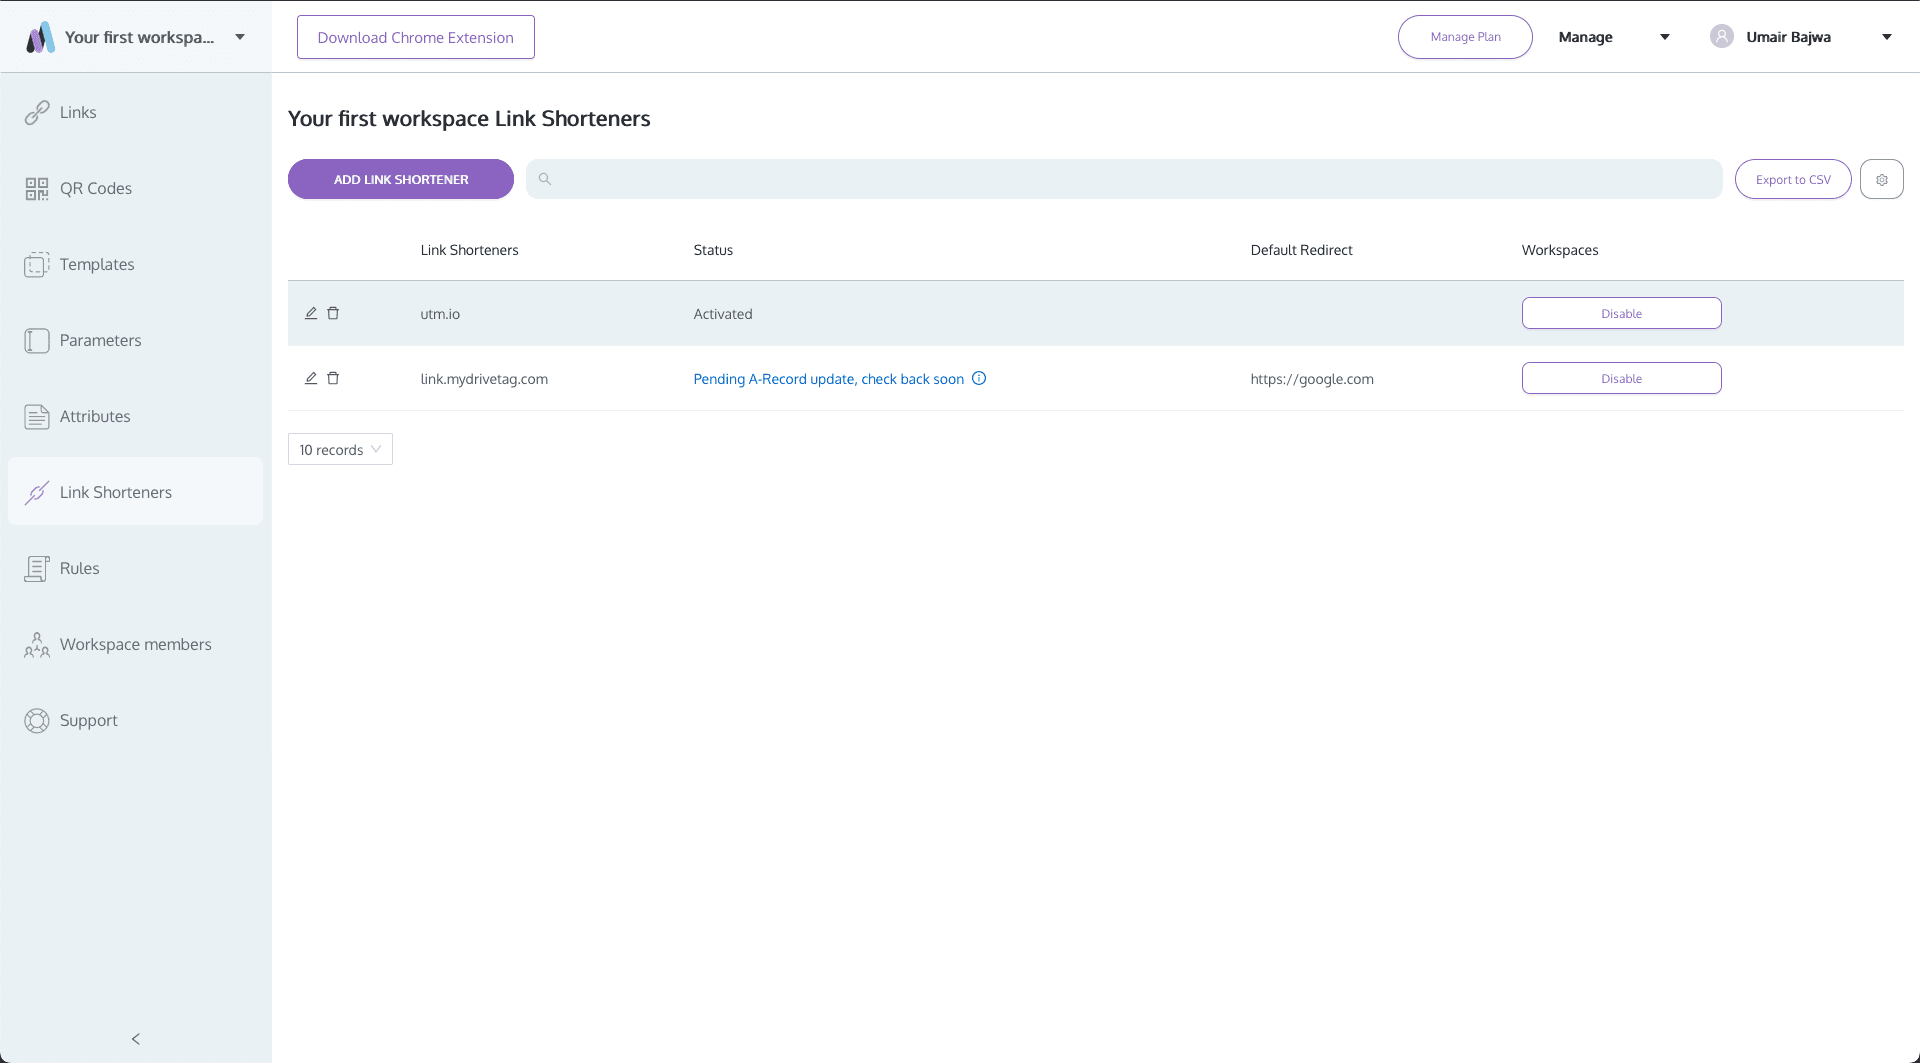Click the link.mydrivetag.com domain cell
This screenshot has width=1920, height=1063.
tap(484, 379)
